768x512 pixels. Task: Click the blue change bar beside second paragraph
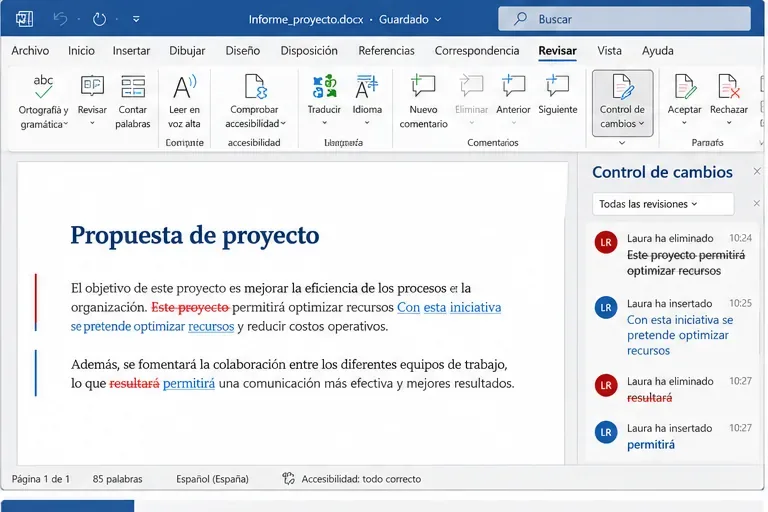coord(36,372)
